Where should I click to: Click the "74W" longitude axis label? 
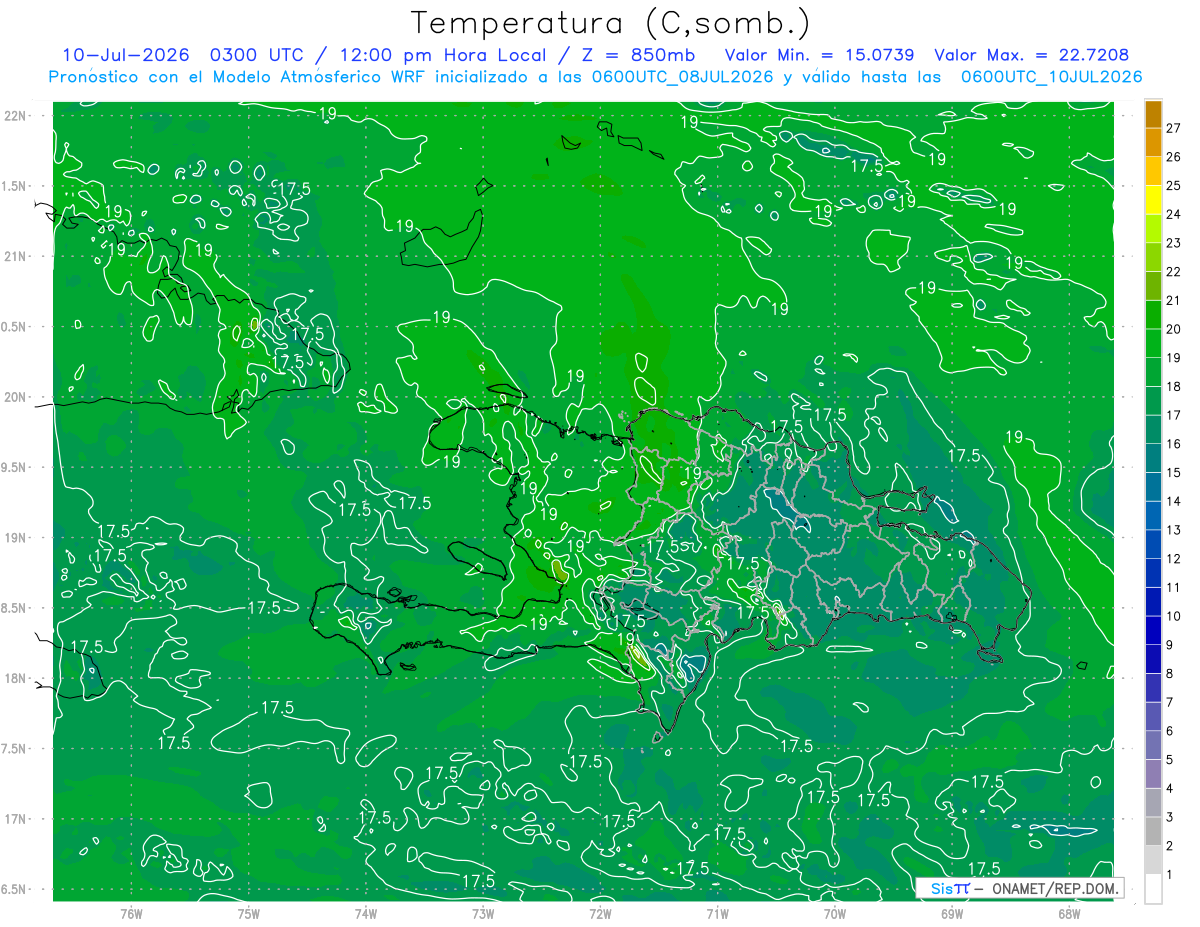point(365,913)
